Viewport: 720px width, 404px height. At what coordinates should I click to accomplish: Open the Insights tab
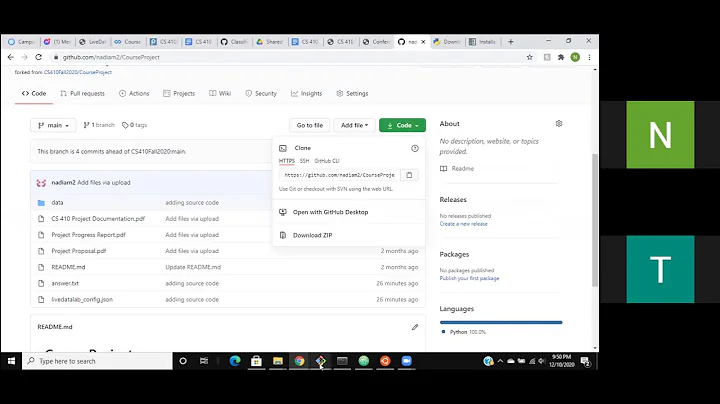[x=306, y=94]
